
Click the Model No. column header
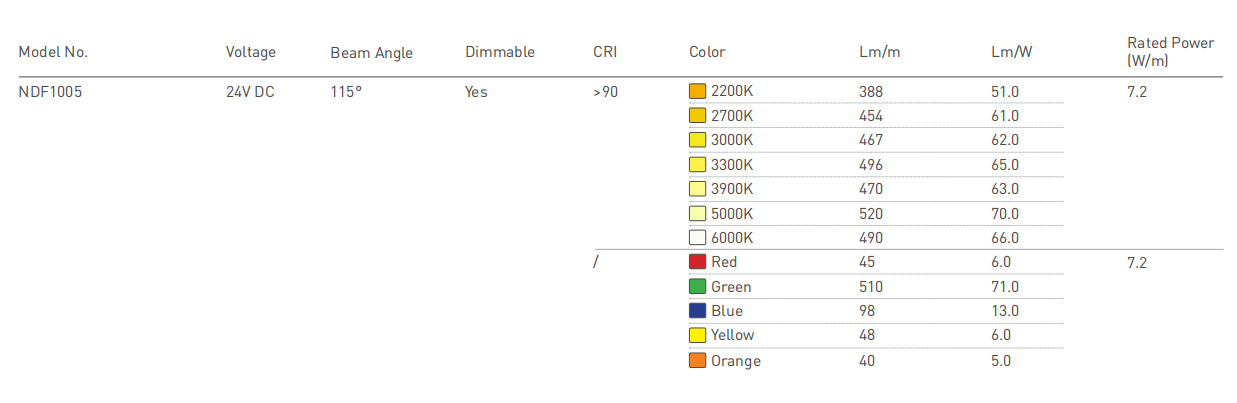coord(60,52)
